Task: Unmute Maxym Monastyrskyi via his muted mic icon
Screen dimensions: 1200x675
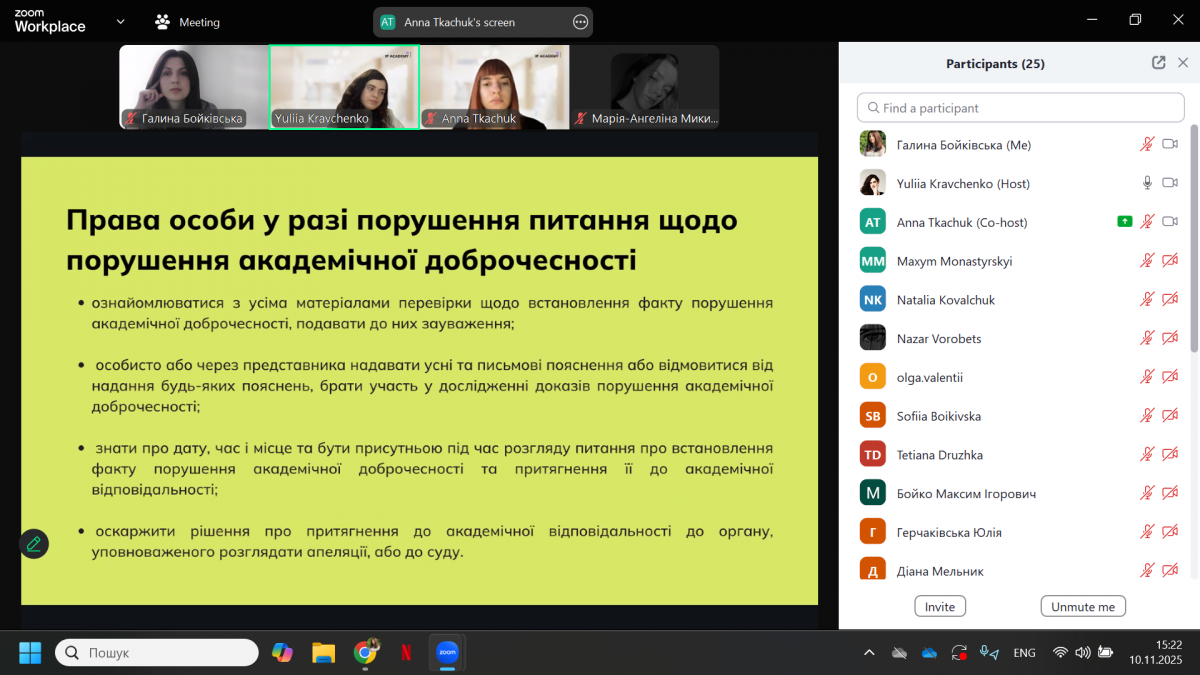Action: pyautogui.click(x=1146, y=260)
